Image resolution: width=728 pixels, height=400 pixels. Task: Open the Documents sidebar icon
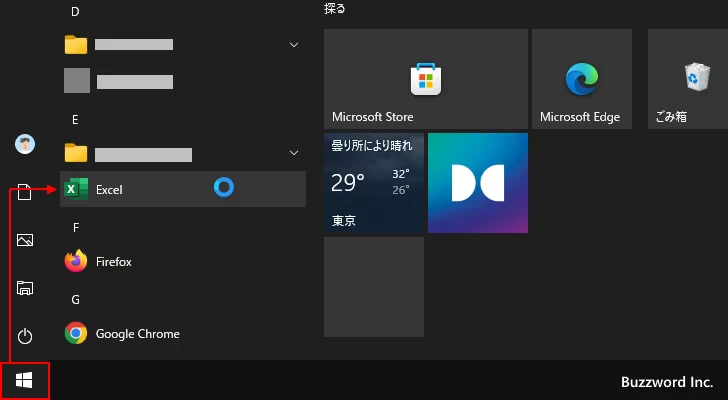25,192
